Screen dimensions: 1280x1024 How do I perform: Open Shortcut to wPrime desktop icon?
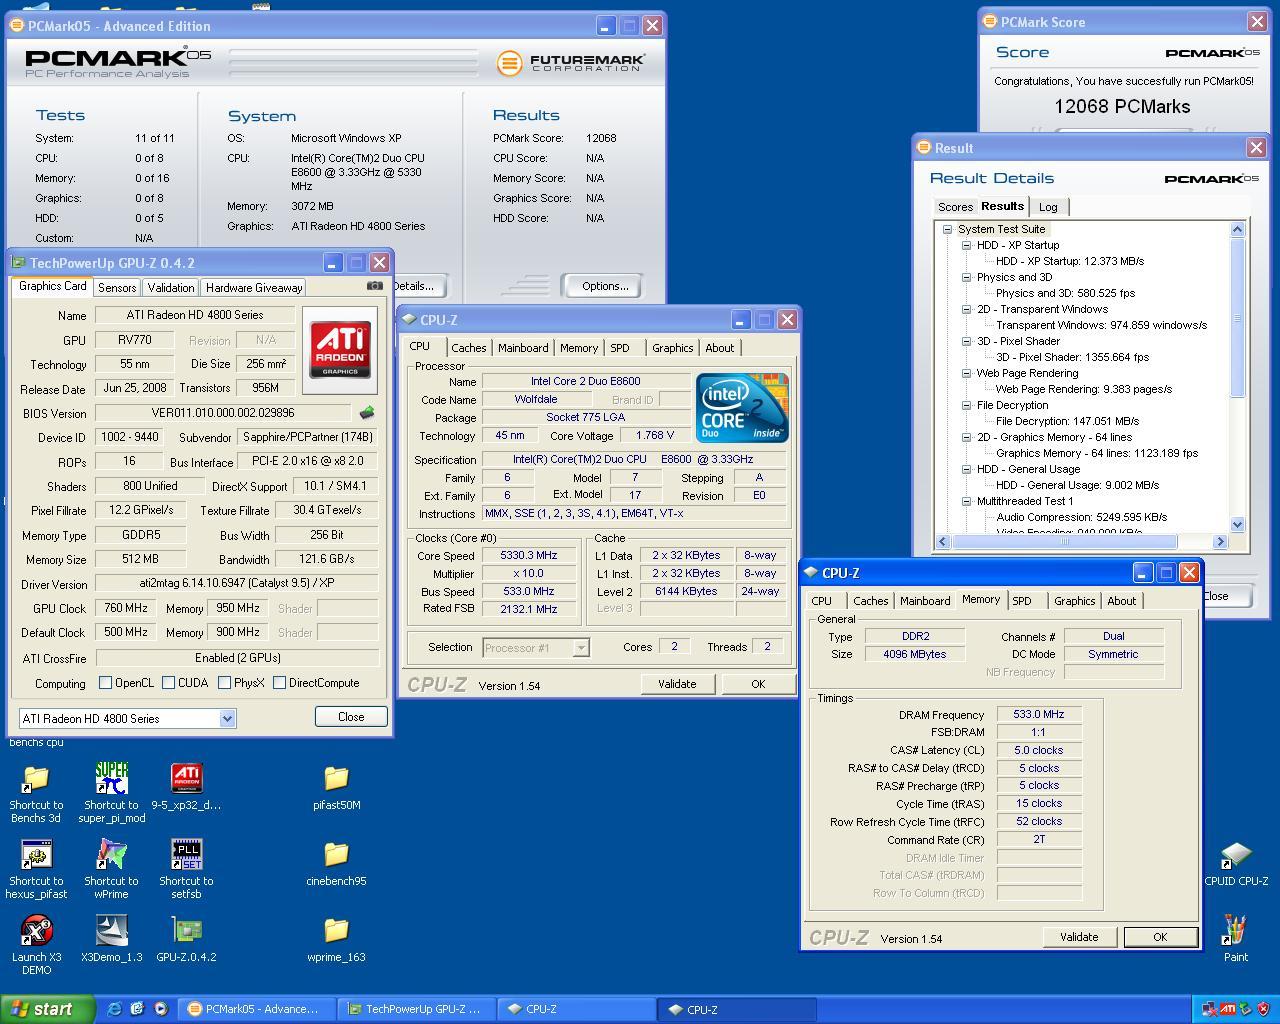tap(112, 856)
